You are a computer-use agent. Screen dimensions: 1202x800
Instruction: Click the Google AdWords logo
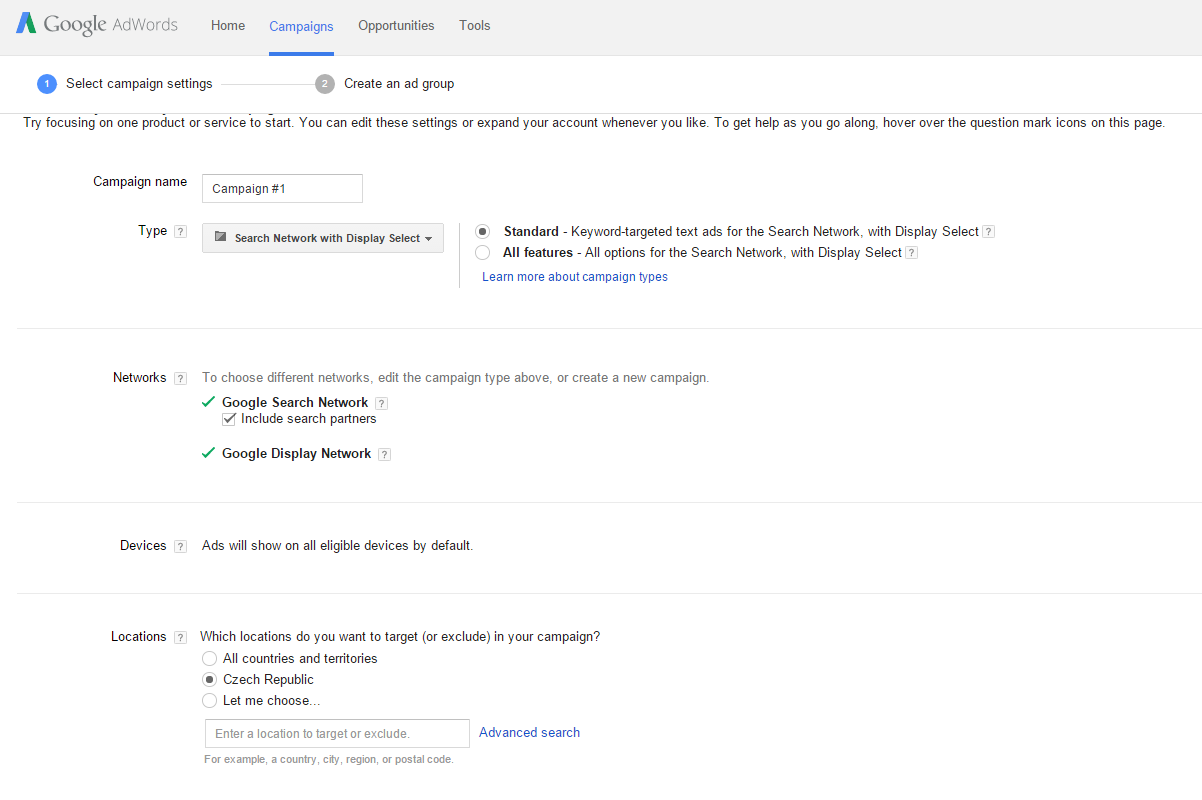pos(97,25)
